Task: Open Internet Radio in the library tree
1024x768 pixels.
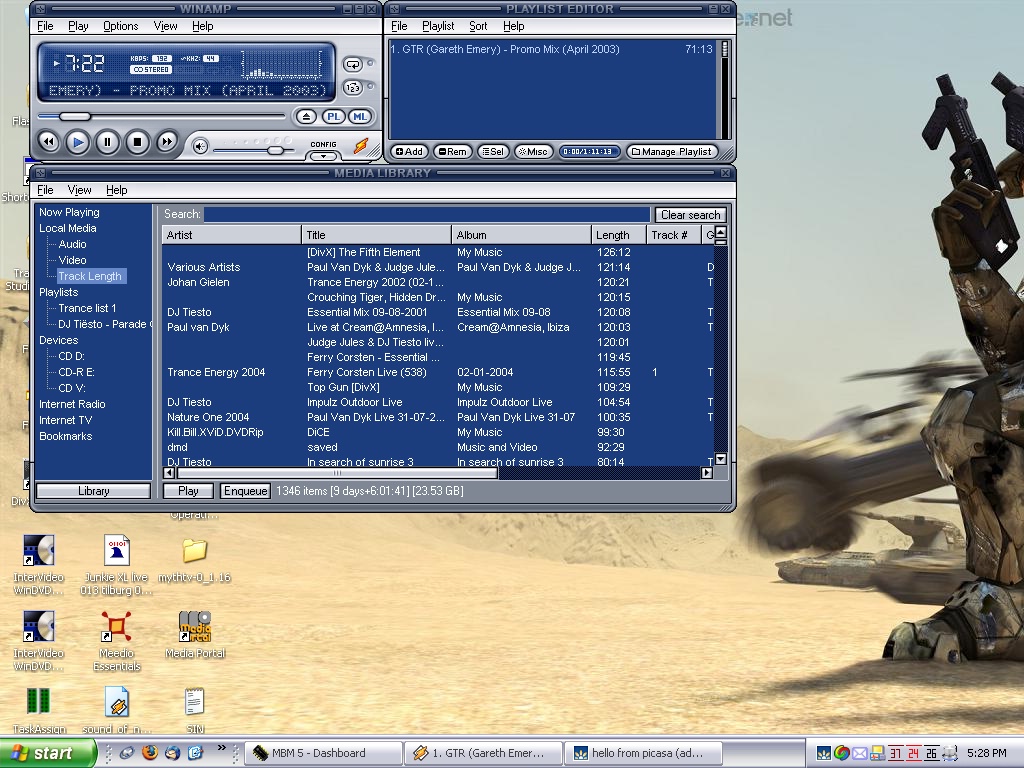Action: 72,404
